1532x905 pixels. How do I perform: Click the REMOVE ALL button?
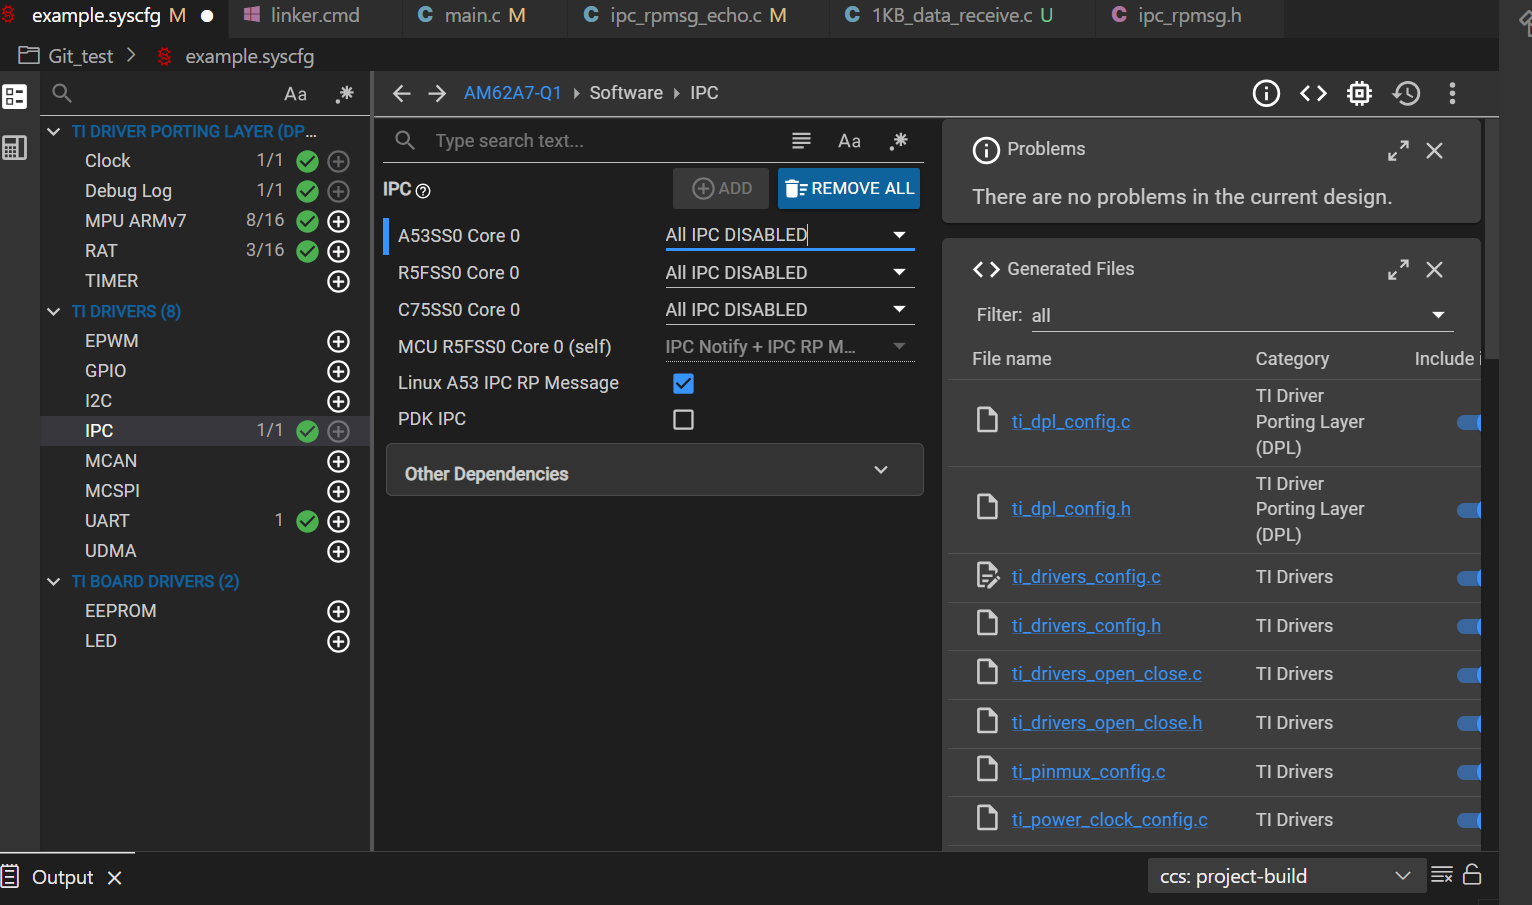click(x=849, y=188)
